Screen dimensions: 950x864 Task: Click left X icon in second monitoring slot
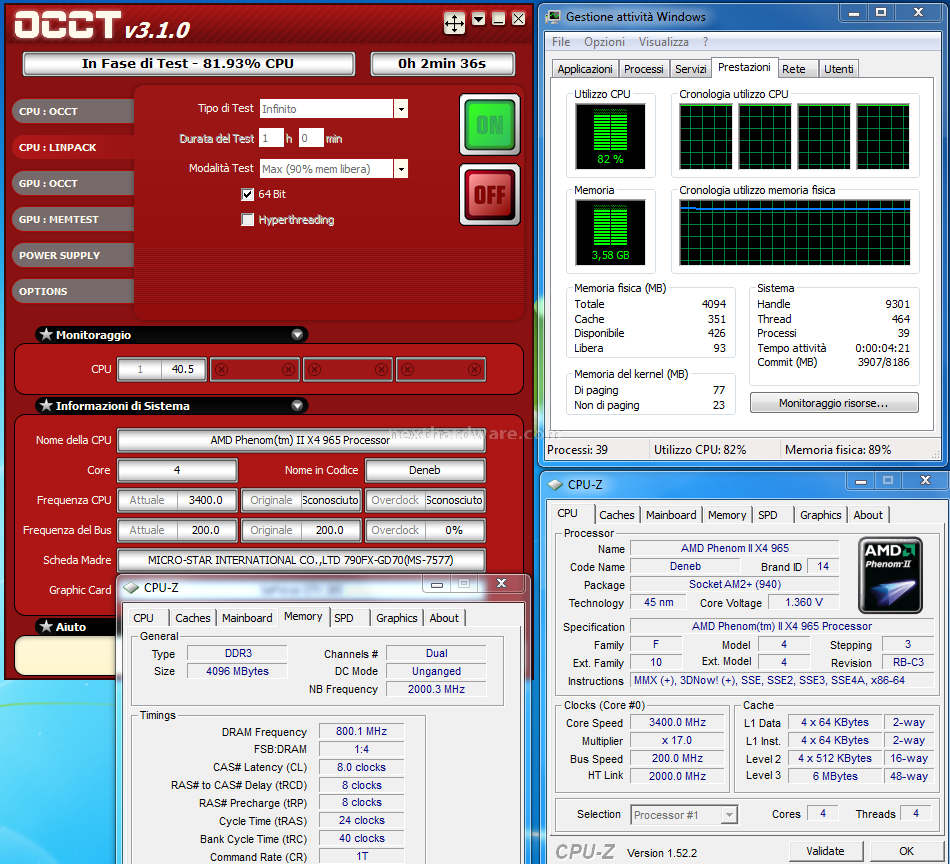[x=222, y=369]
